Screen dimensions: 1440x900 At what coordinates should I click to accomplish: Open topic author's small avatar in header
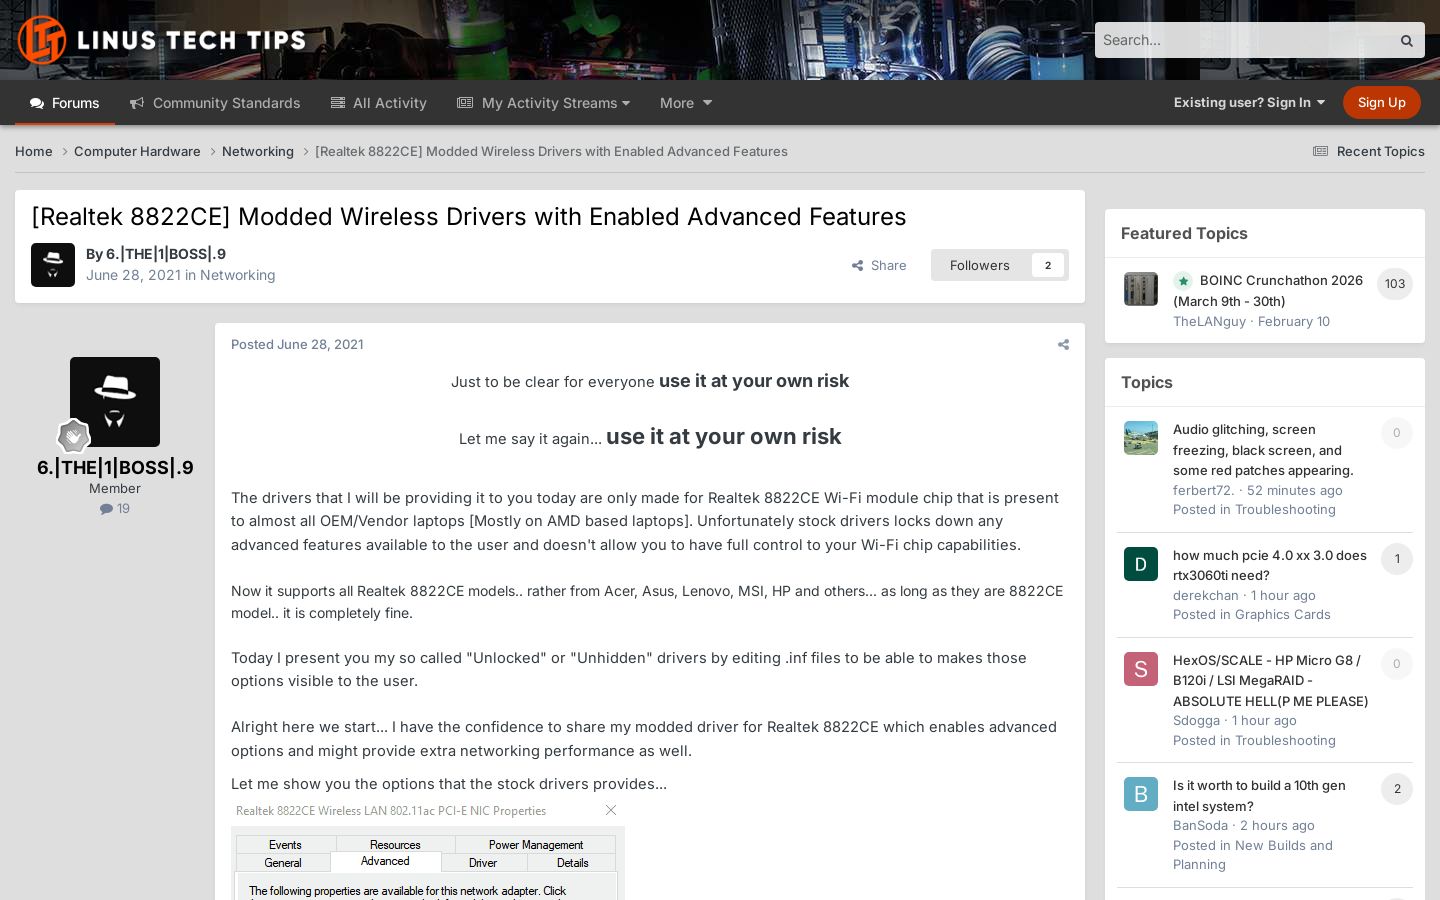click(x=53, y=265)
